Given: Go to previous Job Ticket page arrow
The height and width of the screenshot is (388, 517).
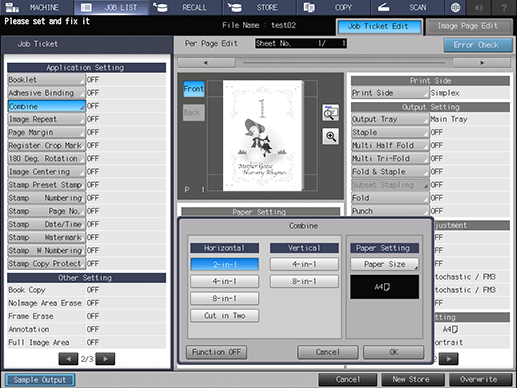Looking at the screenshot, I should click(68, 359).
